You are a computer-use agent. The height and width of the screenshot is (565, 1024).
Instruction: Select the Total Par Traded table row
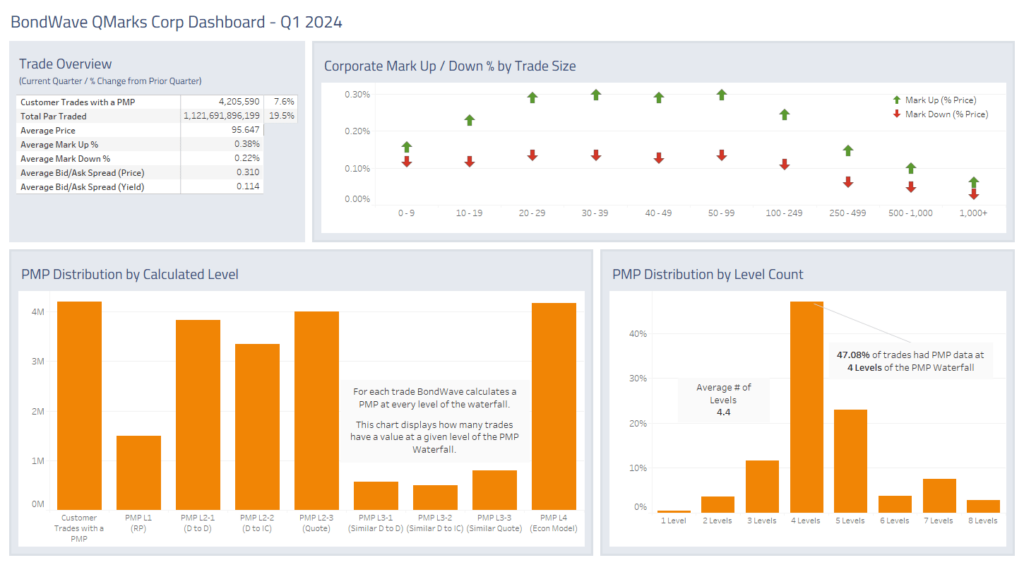pos(141,116)
